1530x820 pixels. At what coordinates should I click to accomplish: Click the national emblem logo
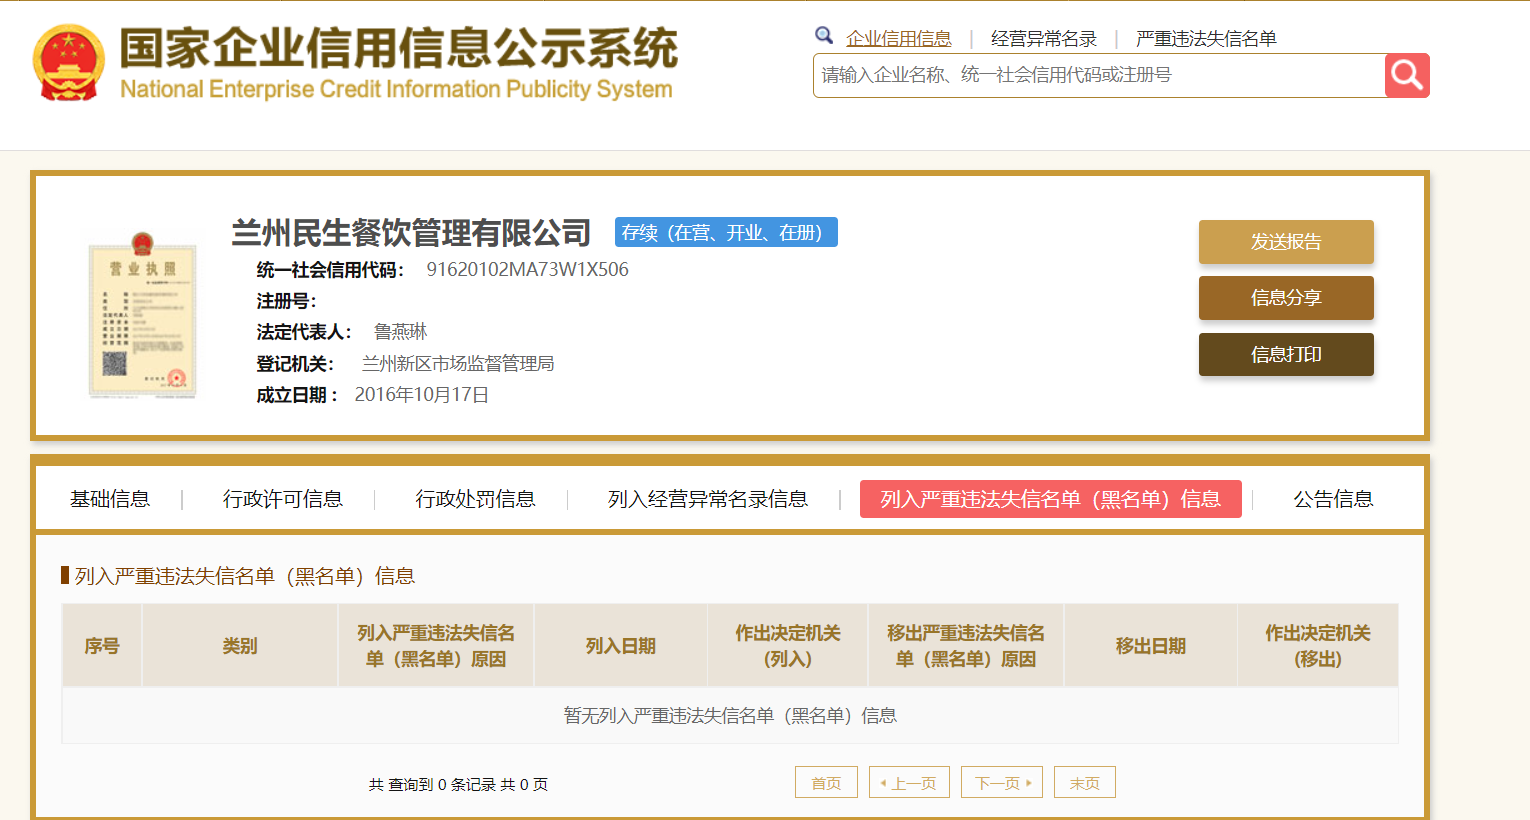click(x=68, y=62)
